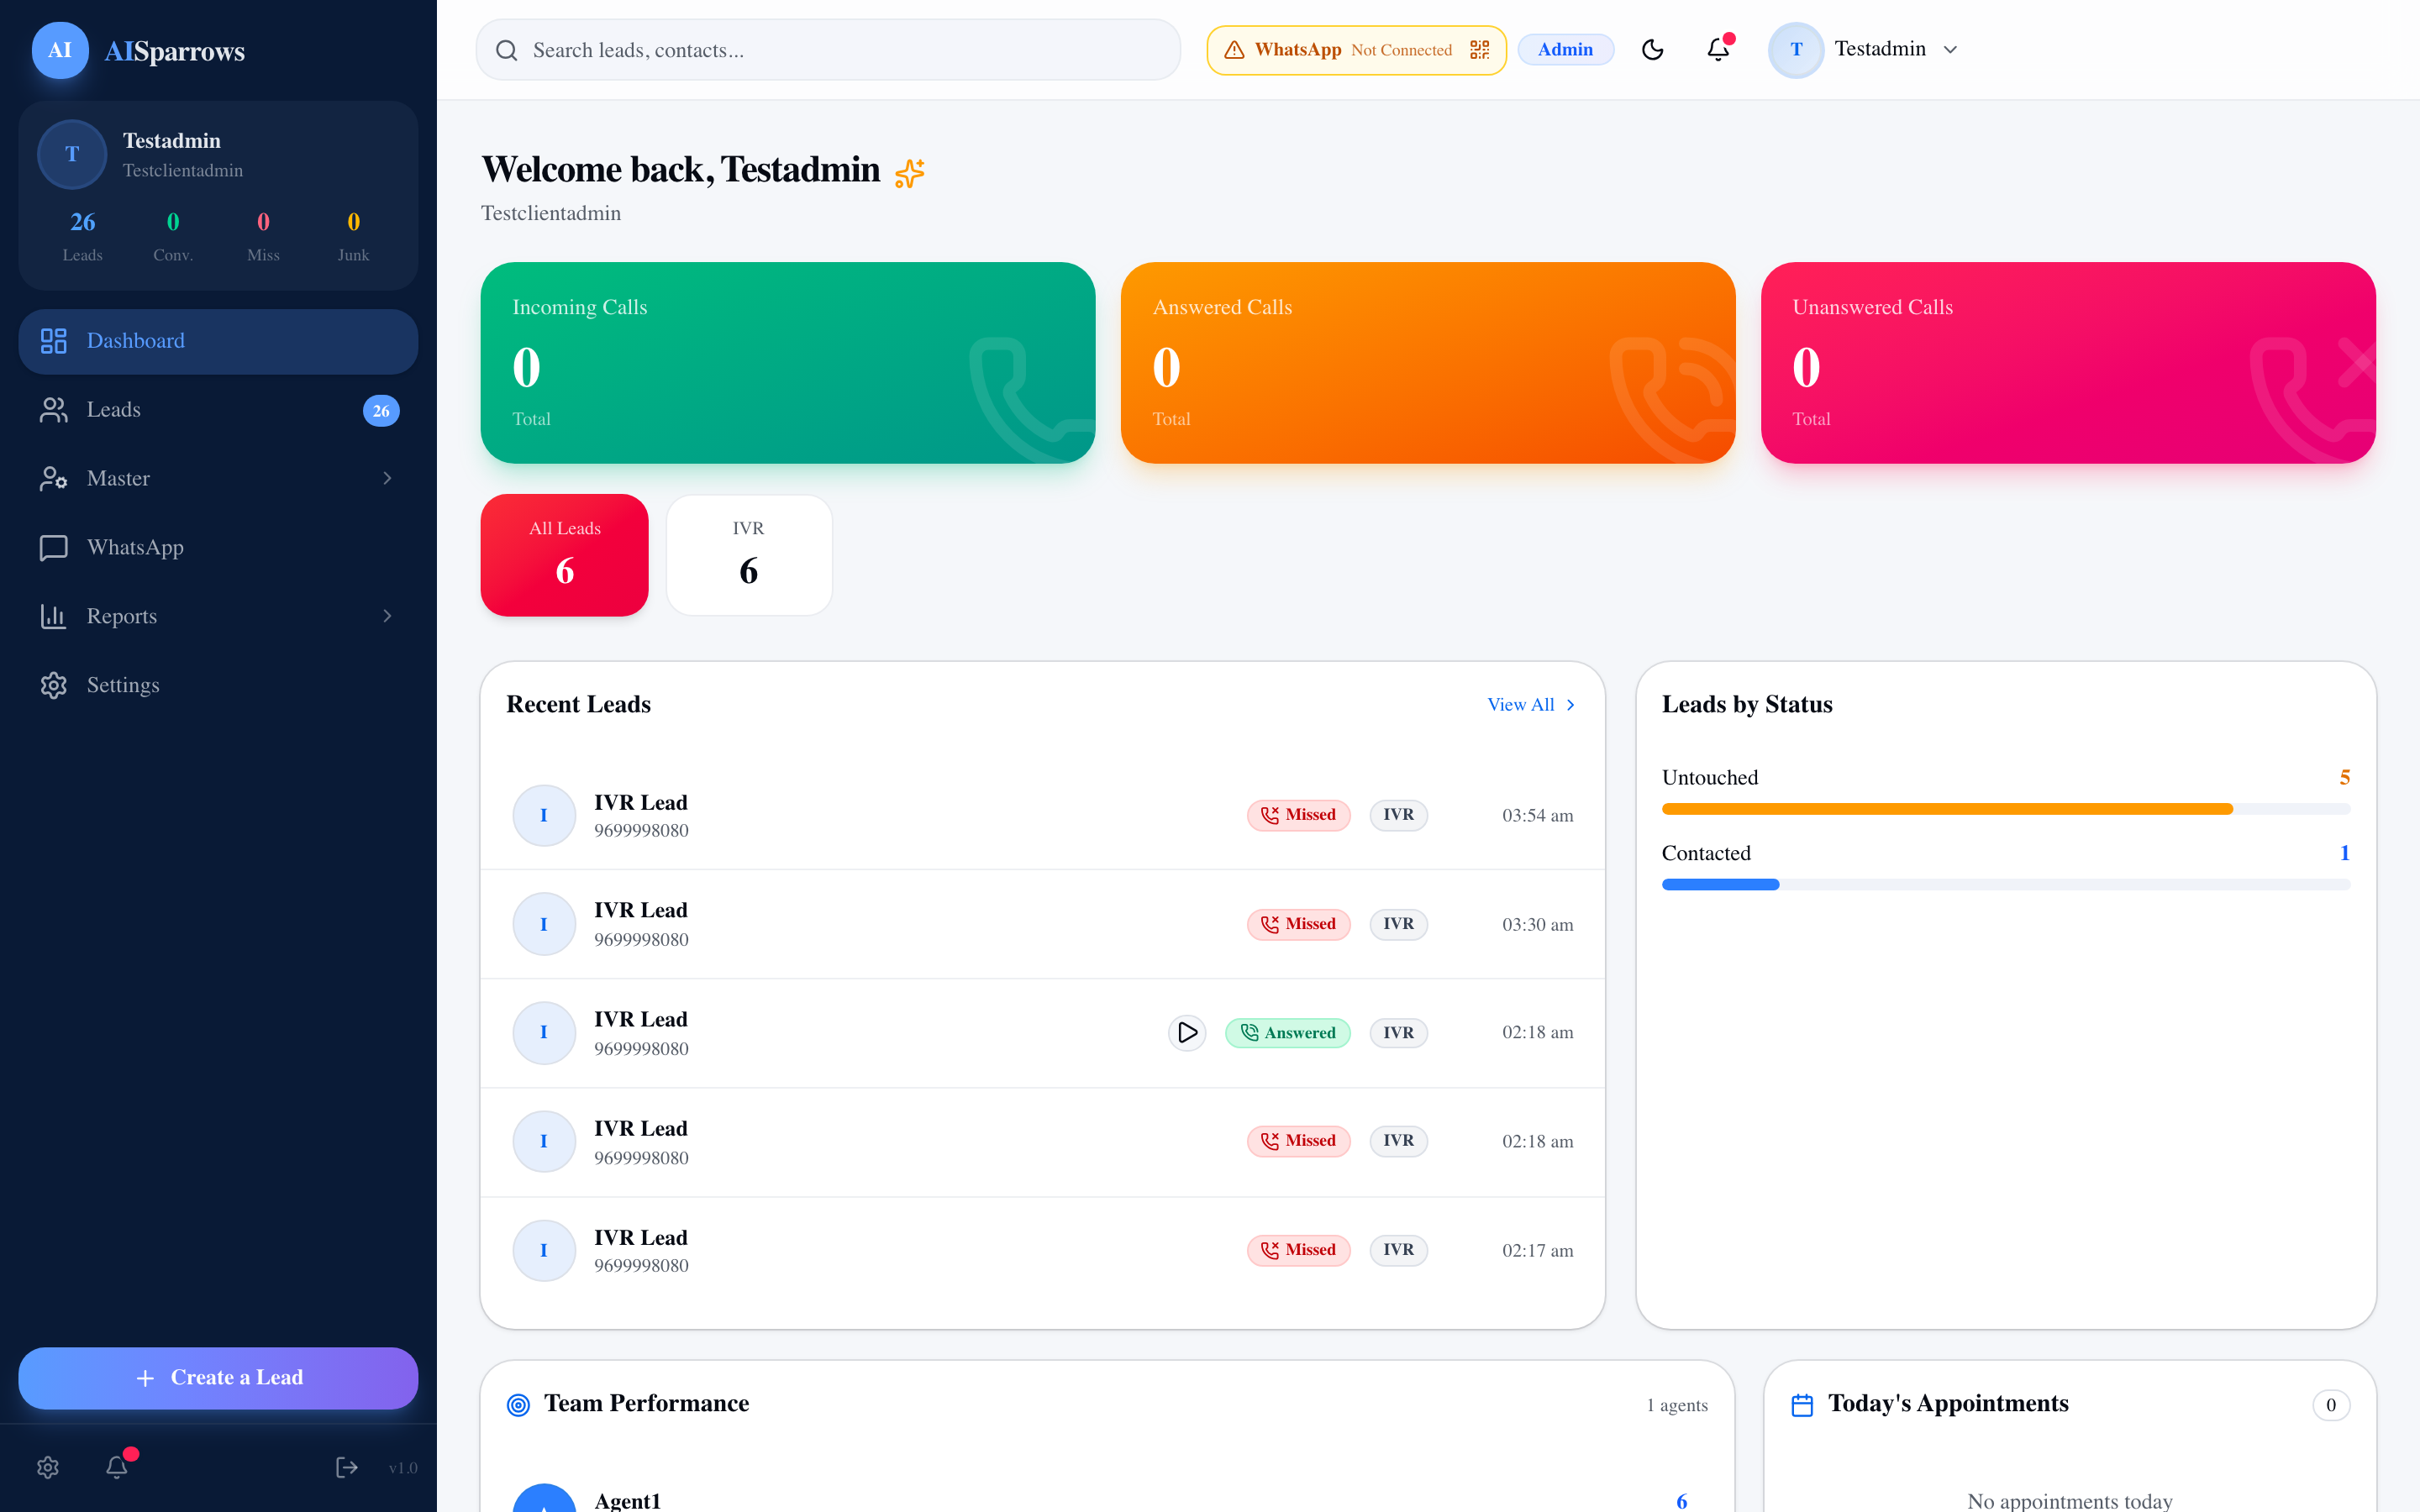Open the IVR Lead at 03:54 am
The height and width of the screenshot is (1512, 2420).
pos(1043,816)
